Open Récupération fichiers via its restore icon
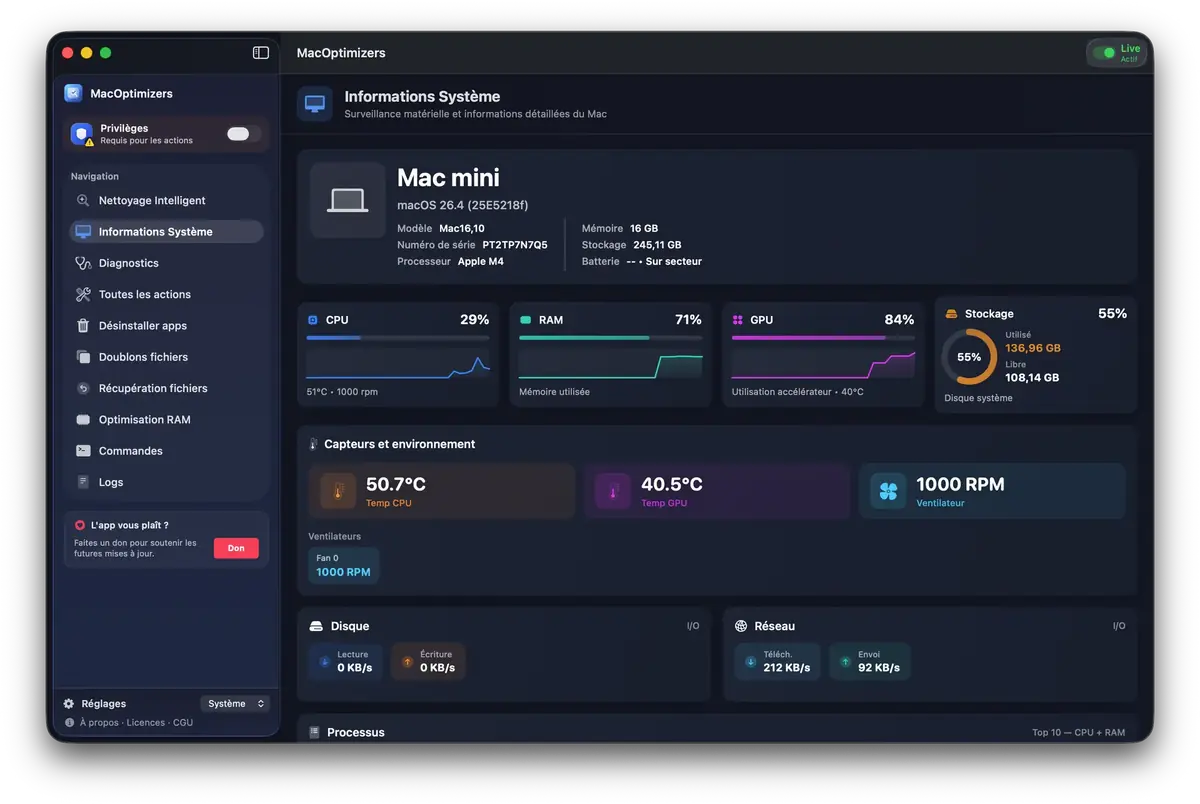Image resolution: width=1200 pixels, height=804 pixels. [84, 388]
